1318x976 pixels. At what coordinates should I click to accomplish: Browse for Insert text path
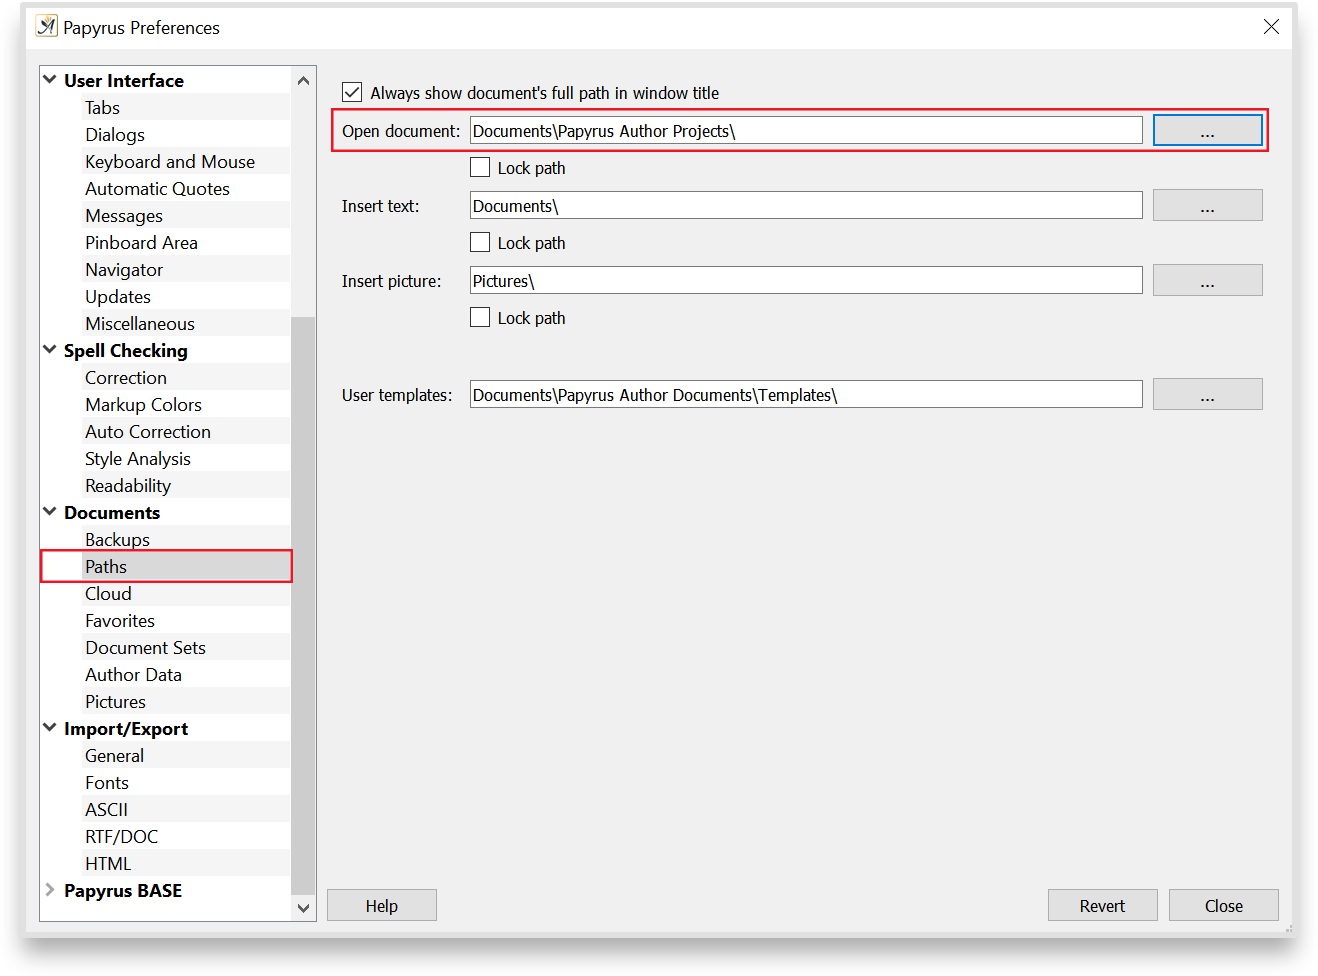[x=1207, y=205]
